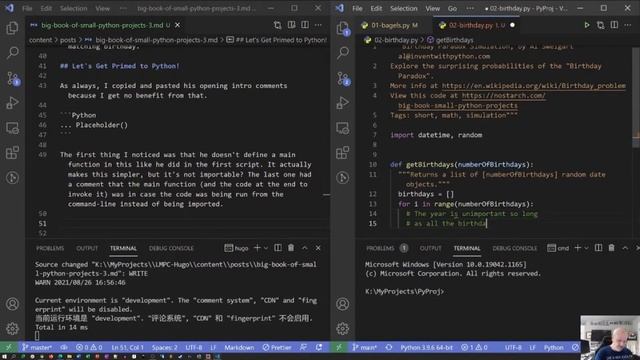
Task: Open Accounts in the right PyProj window
Action: tap(343, 304)
